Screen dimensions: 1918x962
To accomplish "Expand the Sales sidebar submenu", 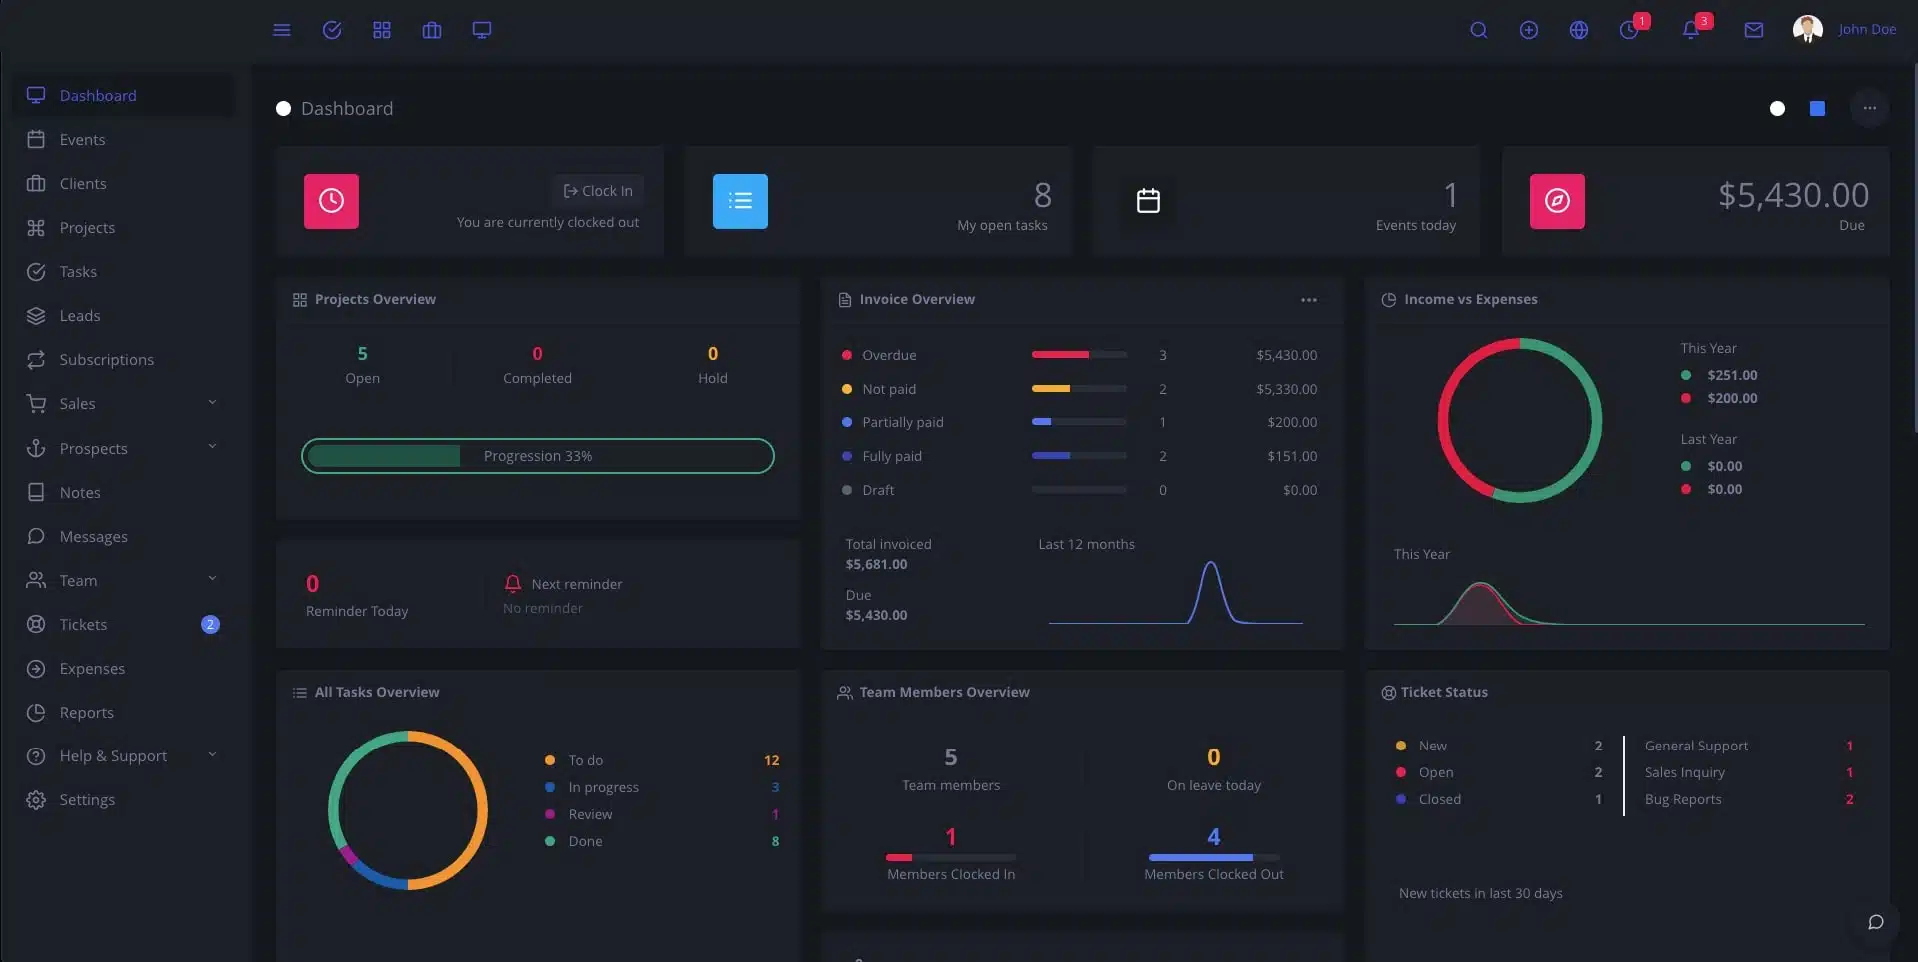I will [x=212, y=403].
